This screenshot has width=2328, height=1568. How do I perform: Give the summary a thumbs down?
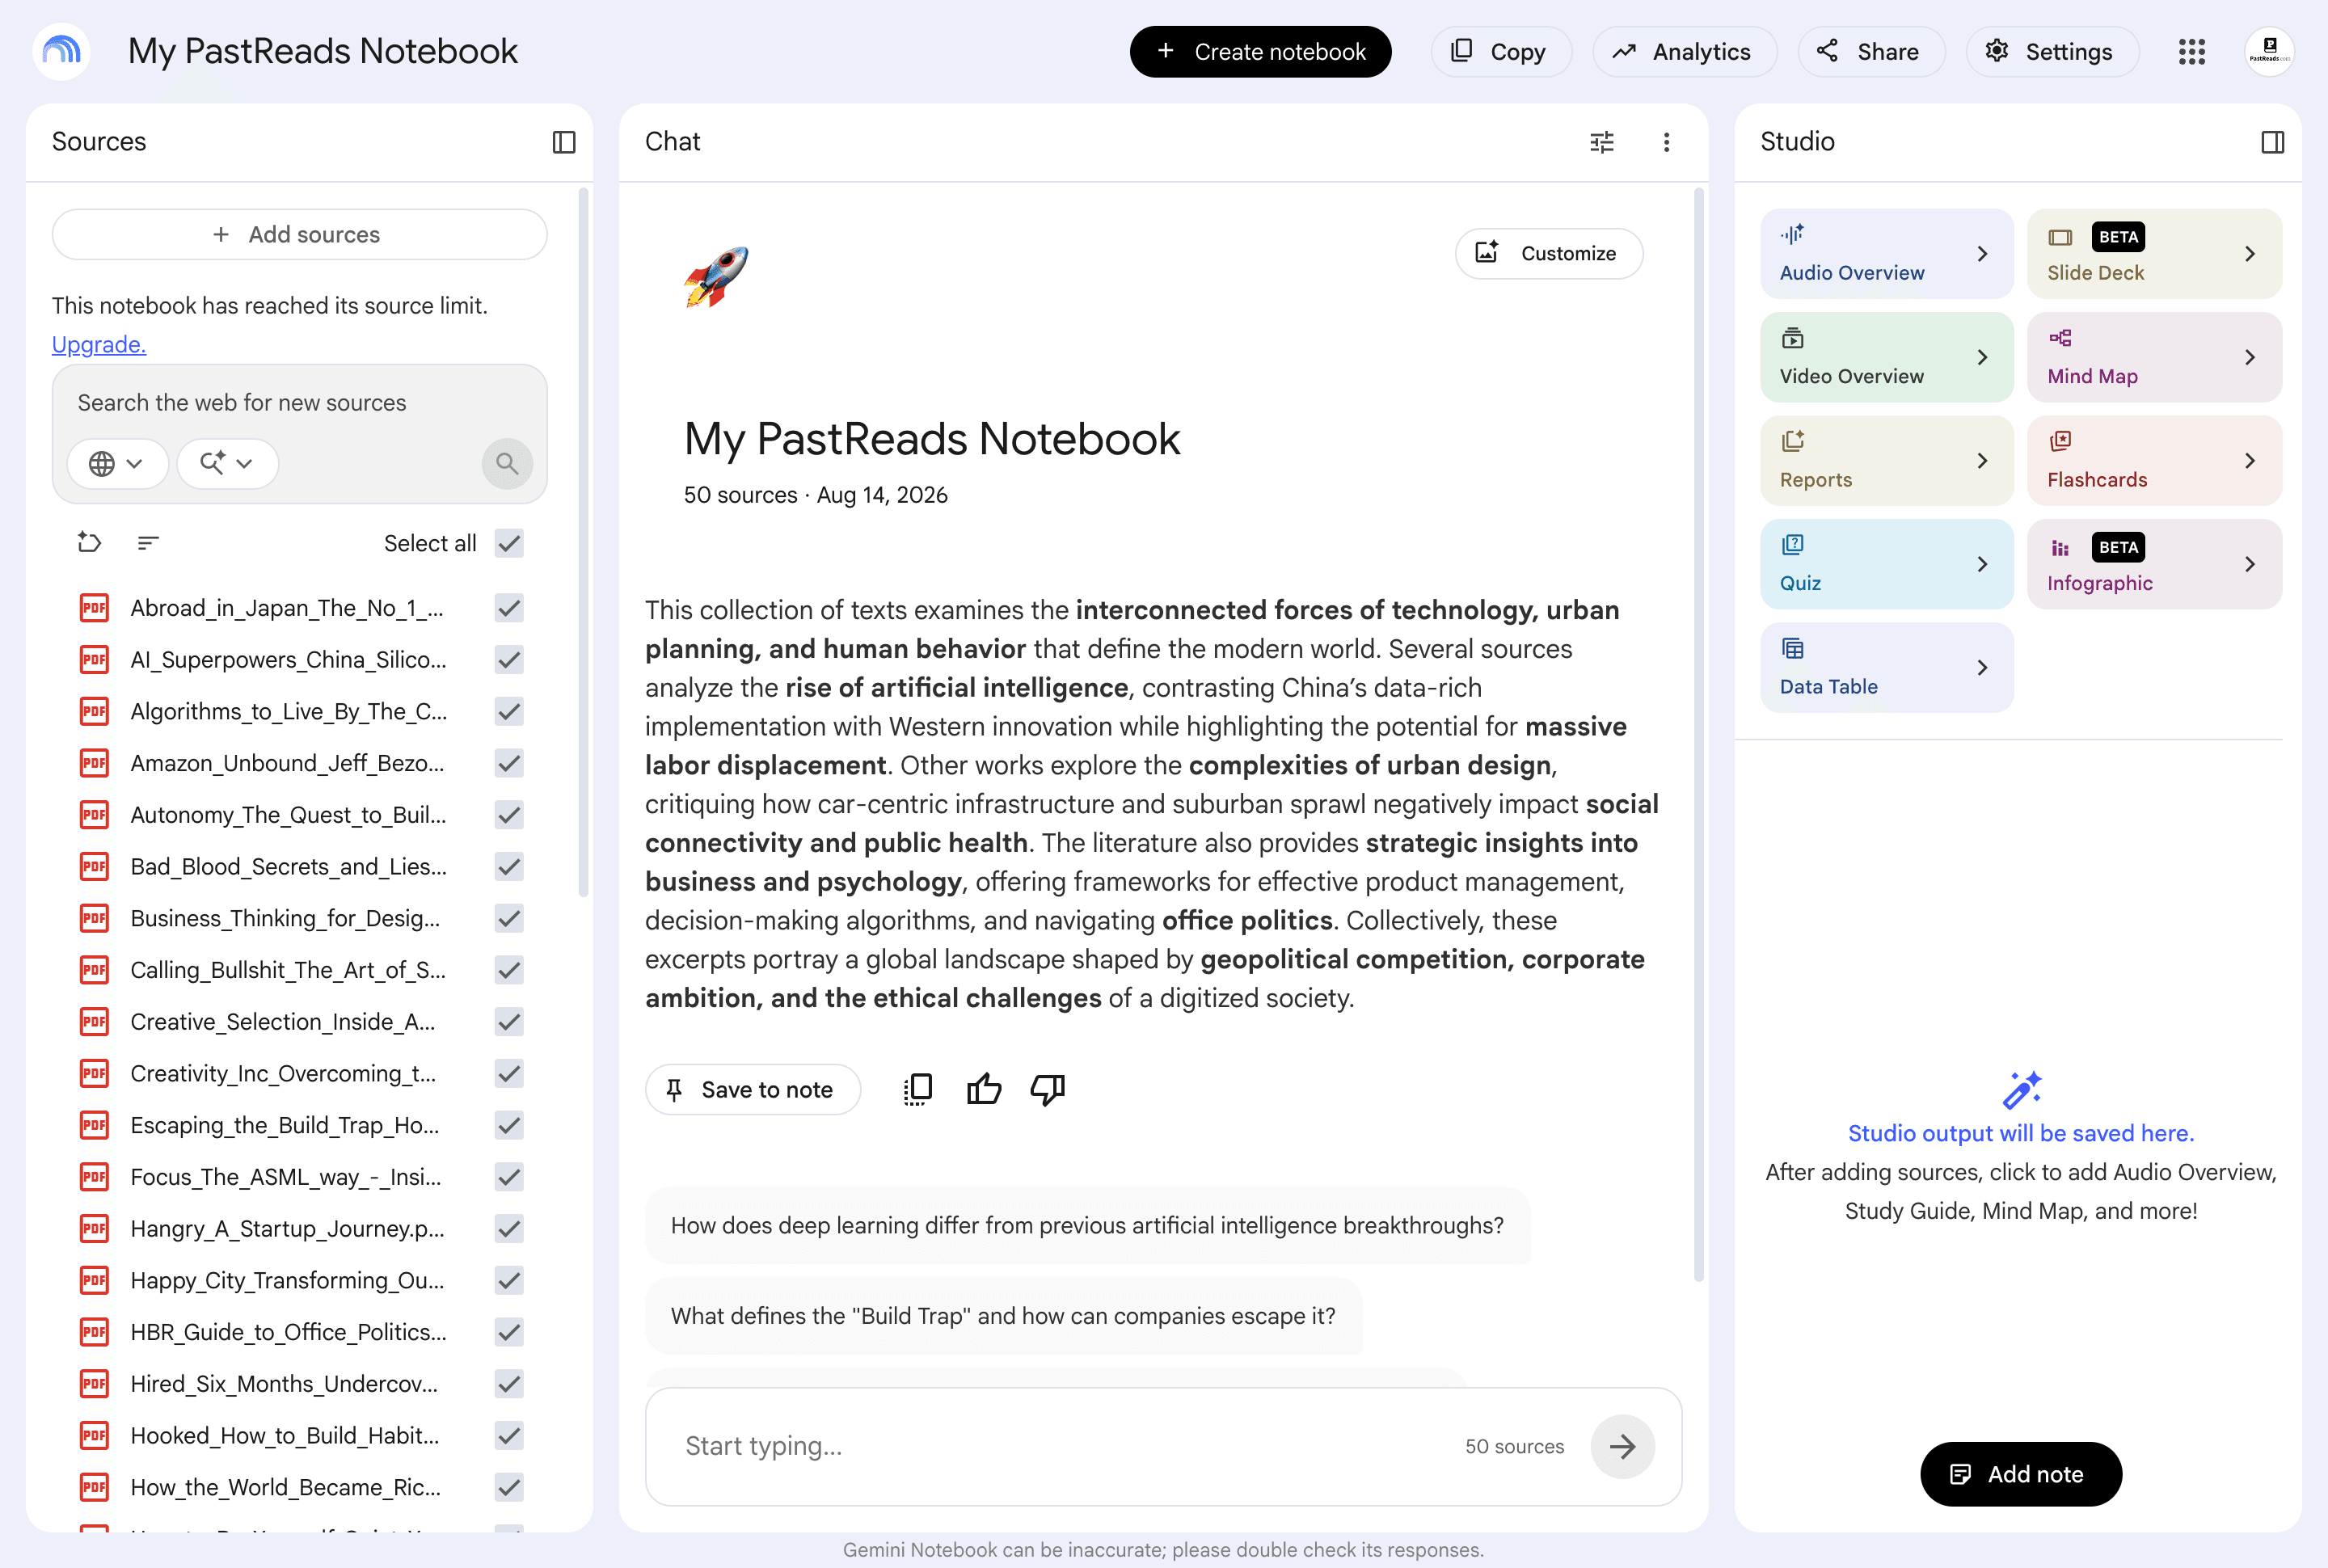[x=1047, y=1089]
